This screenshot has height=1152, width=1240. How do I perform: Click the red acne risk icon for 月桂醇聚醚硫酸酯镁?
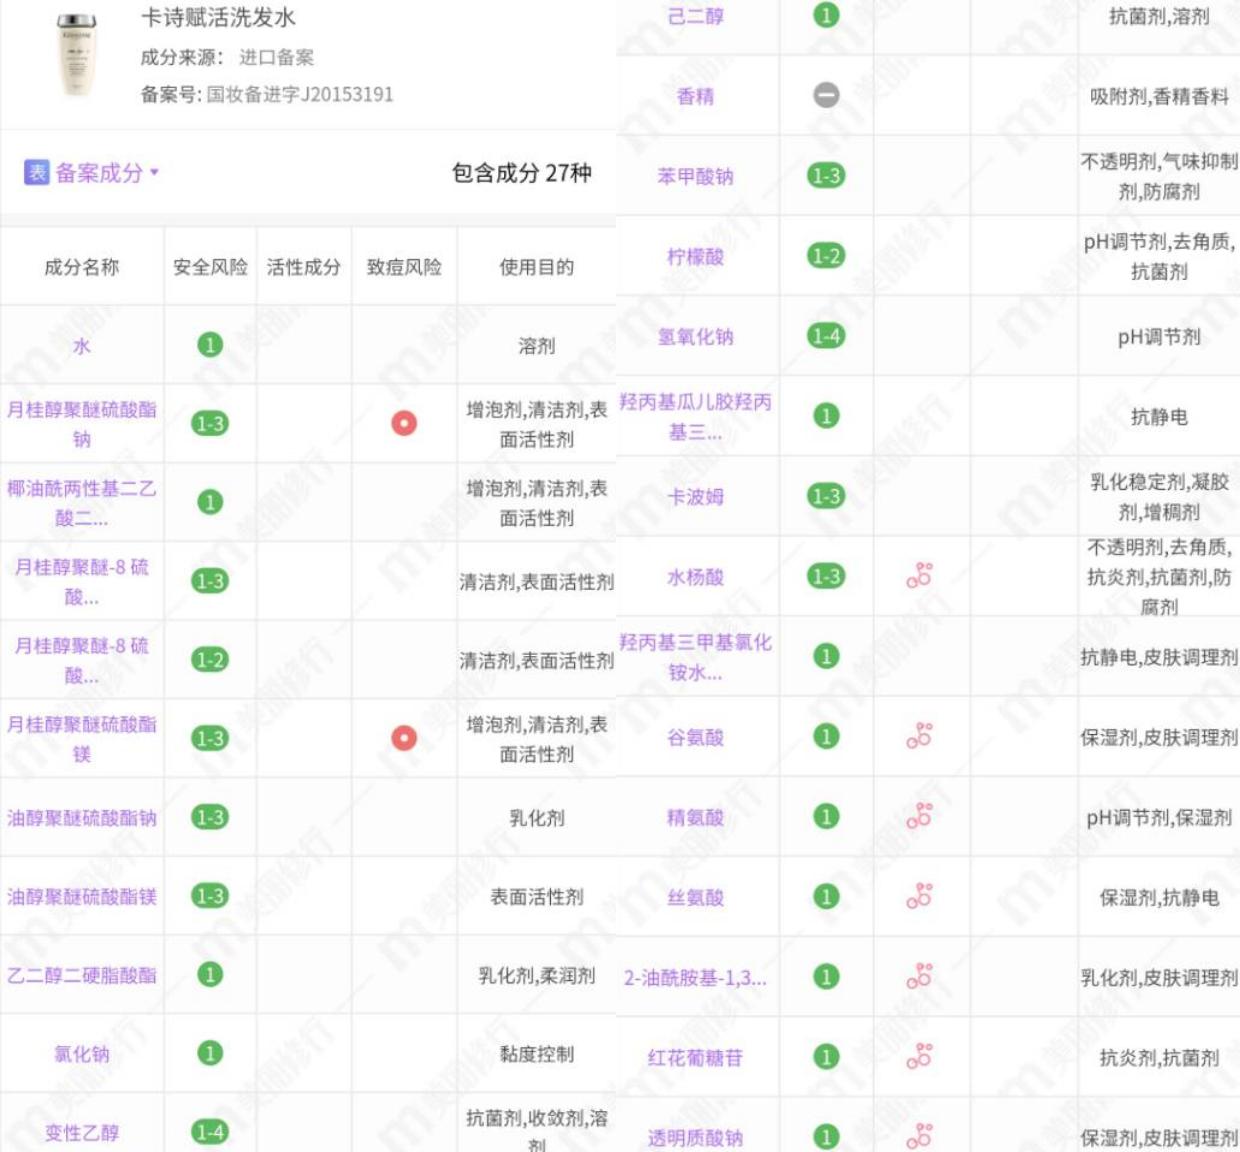coord(406,738)
